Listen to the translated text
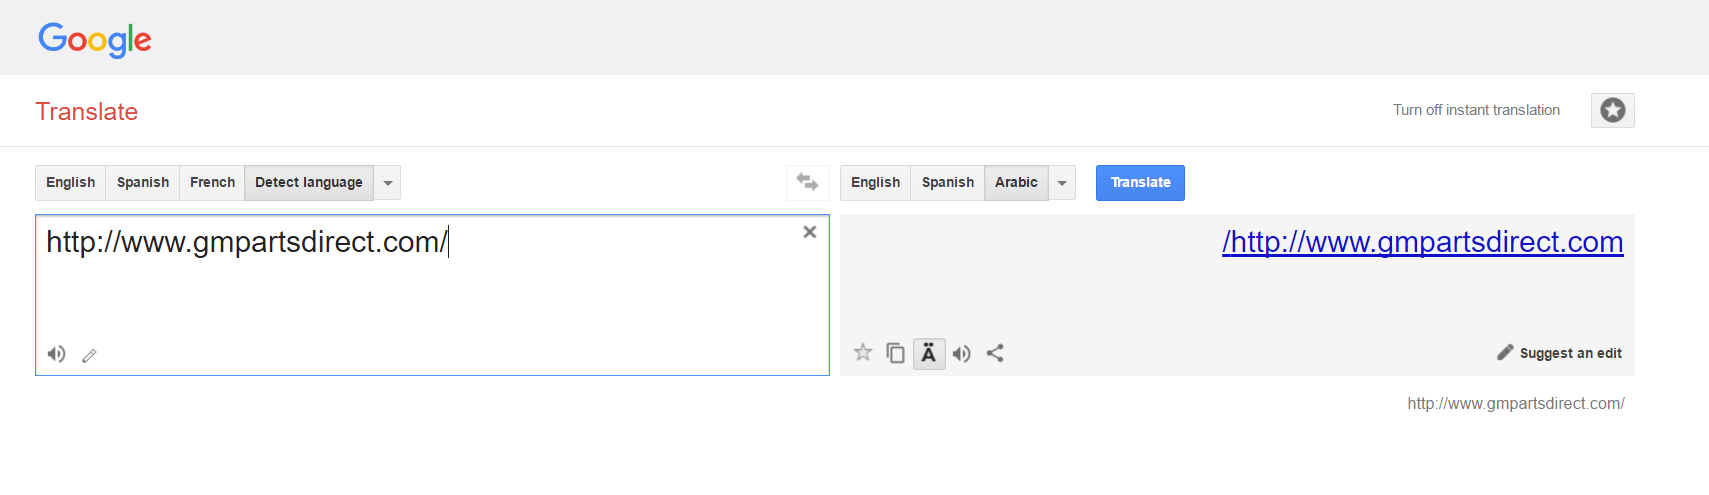Viewport: 1709px width, 495px height. pyautogui.click(x=962, y=353)
